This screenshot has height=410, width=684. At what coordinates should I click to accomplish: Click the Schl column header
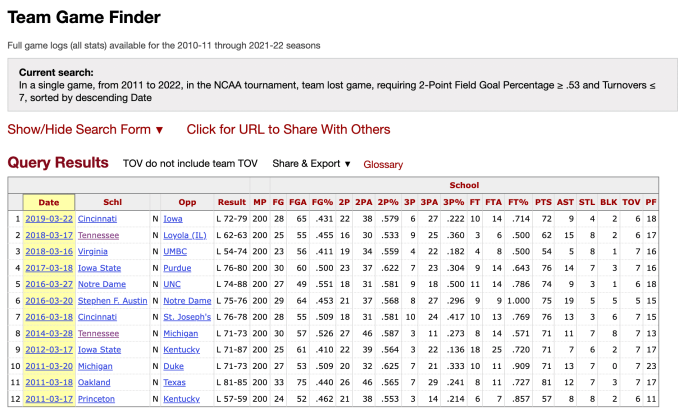[112, 202]
